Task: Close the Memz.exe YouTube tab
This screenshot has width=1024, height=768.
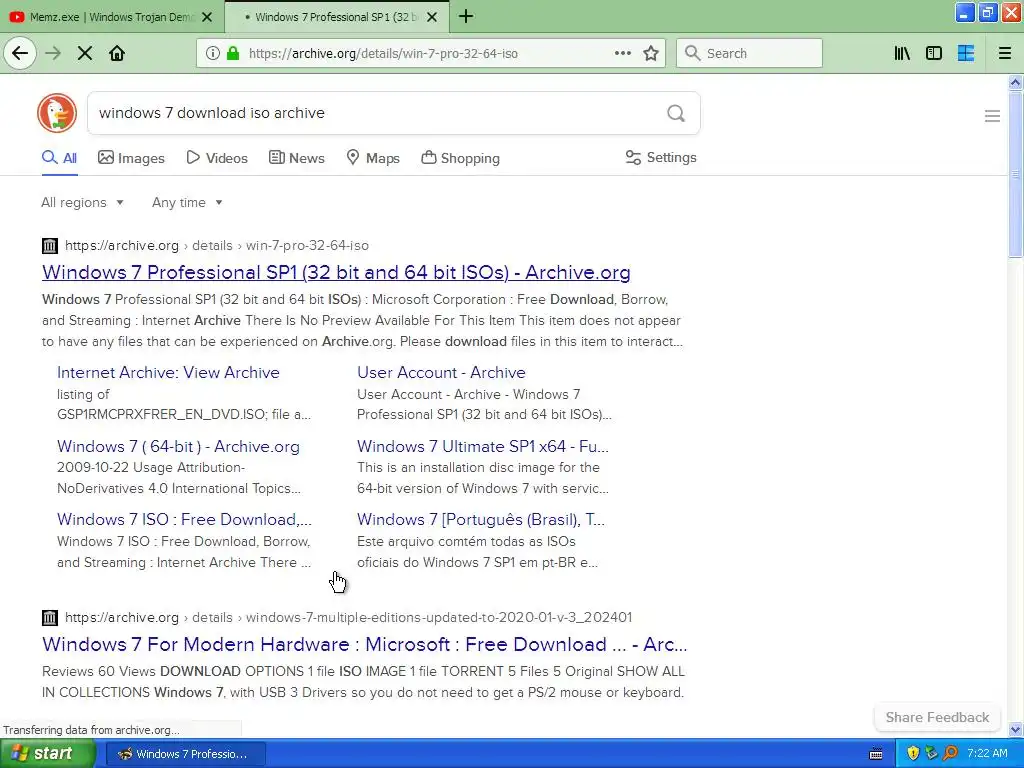Action: (x=207, y=17)
